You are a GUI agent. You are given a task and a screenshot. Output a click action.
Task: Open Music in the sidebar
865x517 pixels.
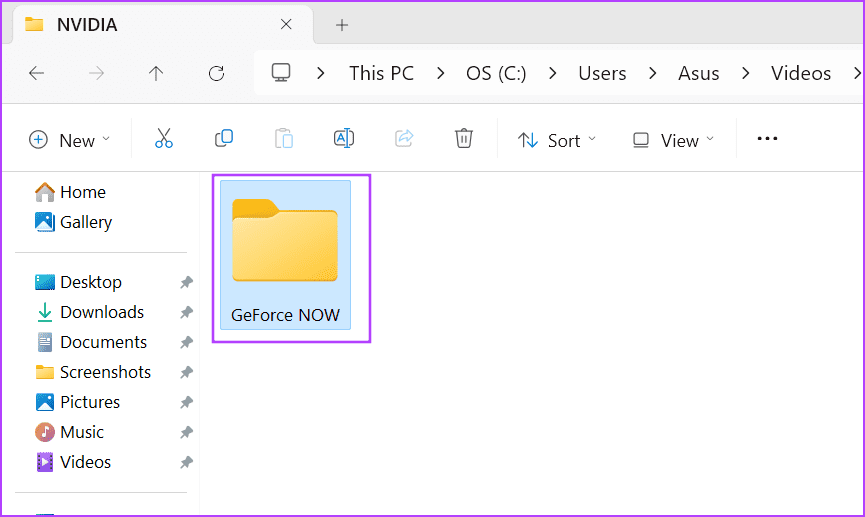tap(69, 432)
